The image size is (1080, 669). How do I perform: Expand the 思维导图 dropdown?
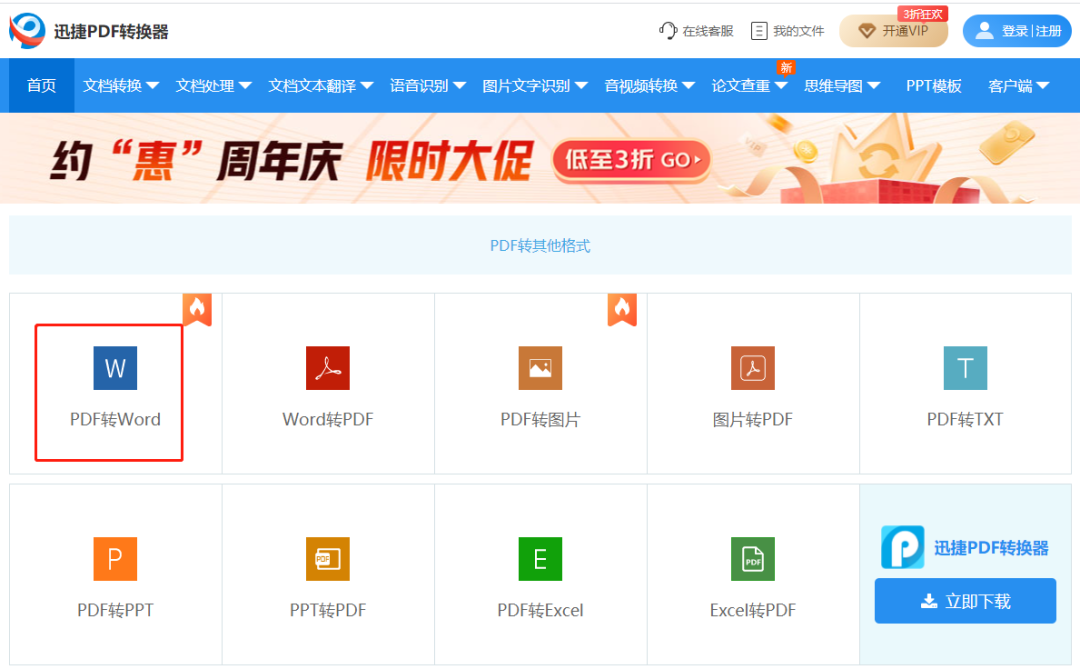tap(842, 85)
